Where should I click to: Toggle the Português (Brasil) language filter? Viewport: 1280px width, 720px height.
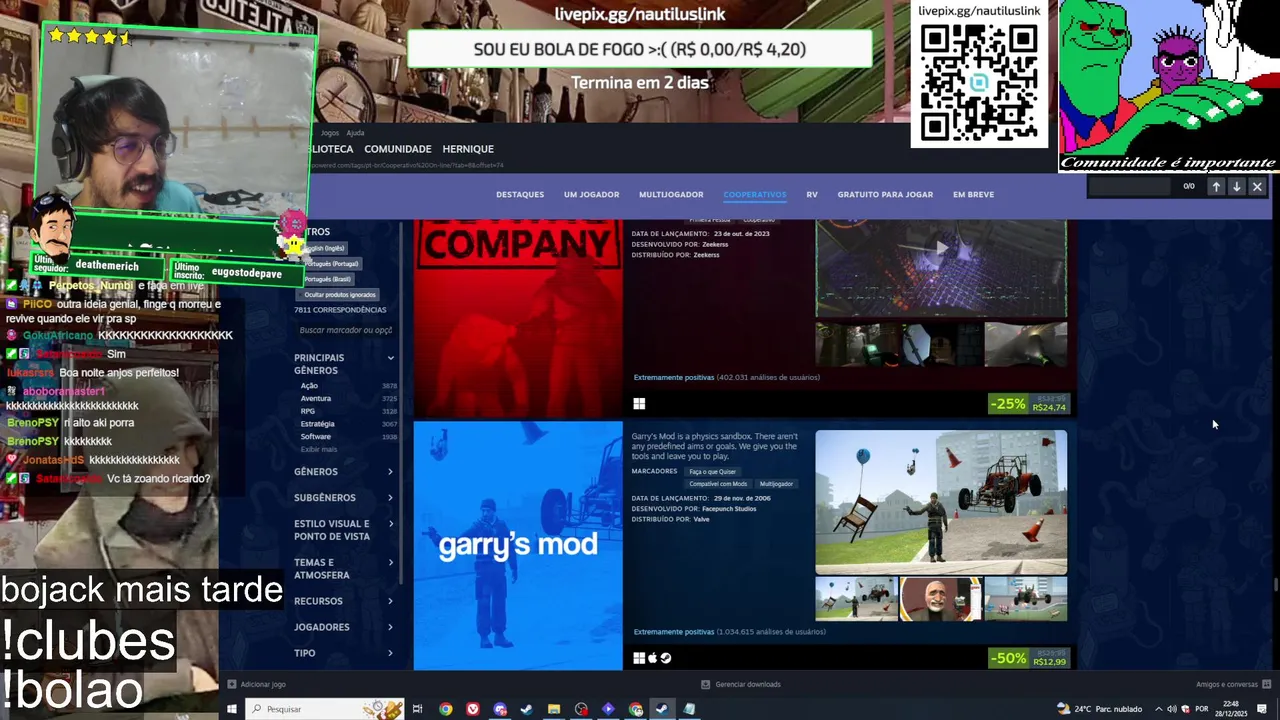[328, 279]
